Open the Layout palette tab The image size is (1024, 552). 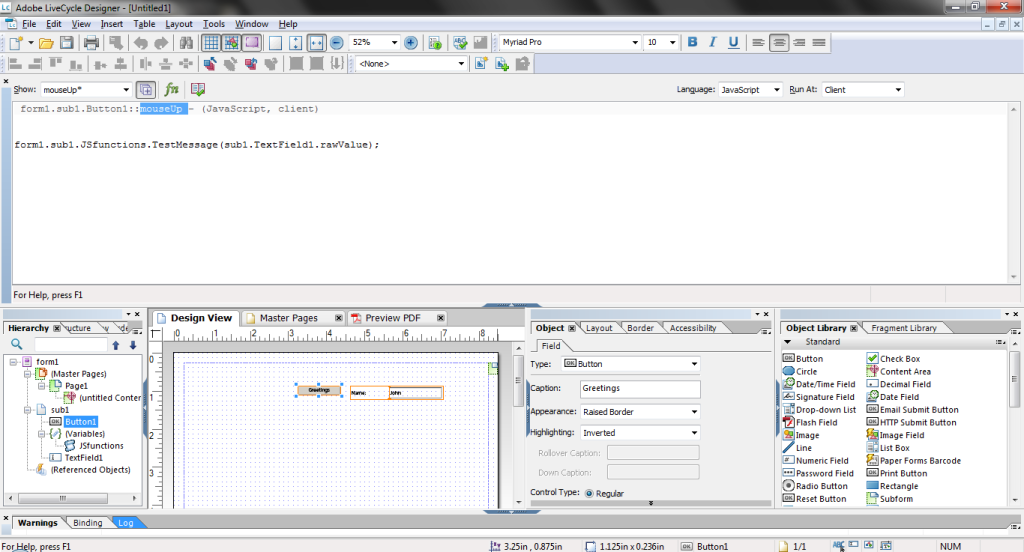tap(599, 328)
